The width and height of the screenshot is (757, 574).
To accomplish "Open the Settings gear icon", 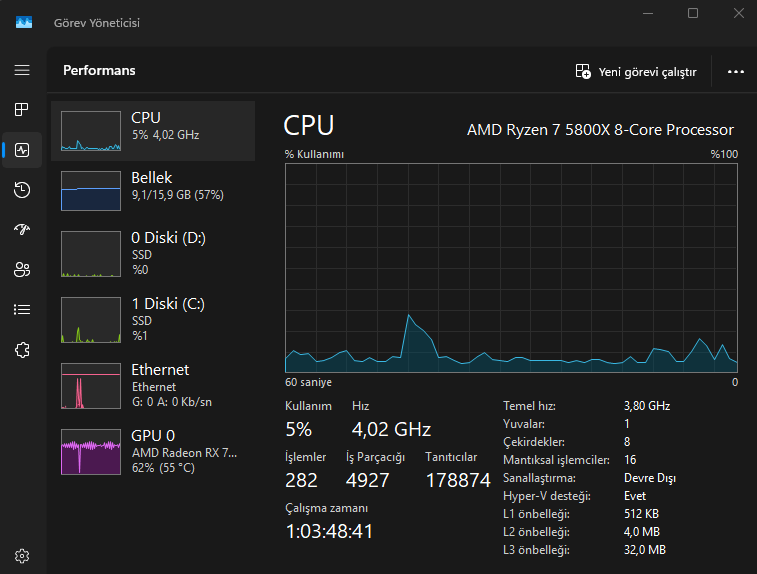I will click(22, 555).
